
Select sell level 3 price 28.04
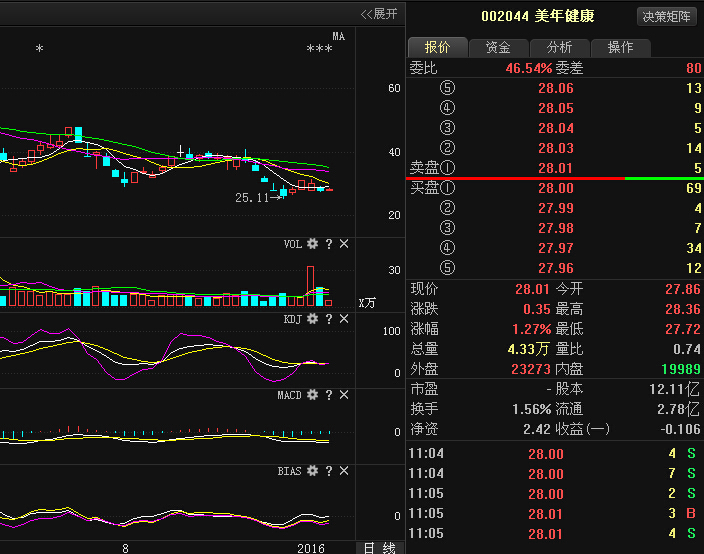[556, 128]
